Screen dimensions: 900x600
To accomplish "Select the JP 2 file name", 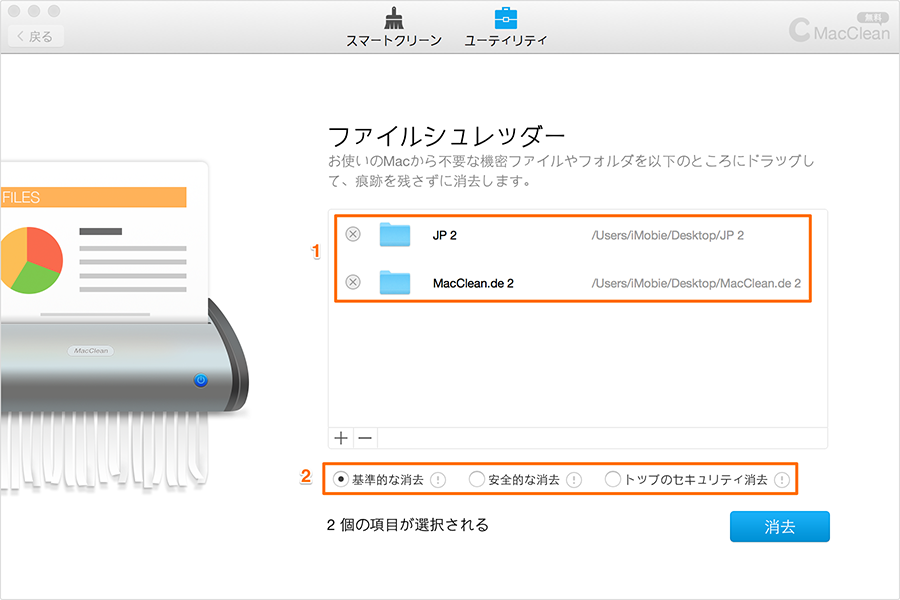I will (x=445, y=235).
